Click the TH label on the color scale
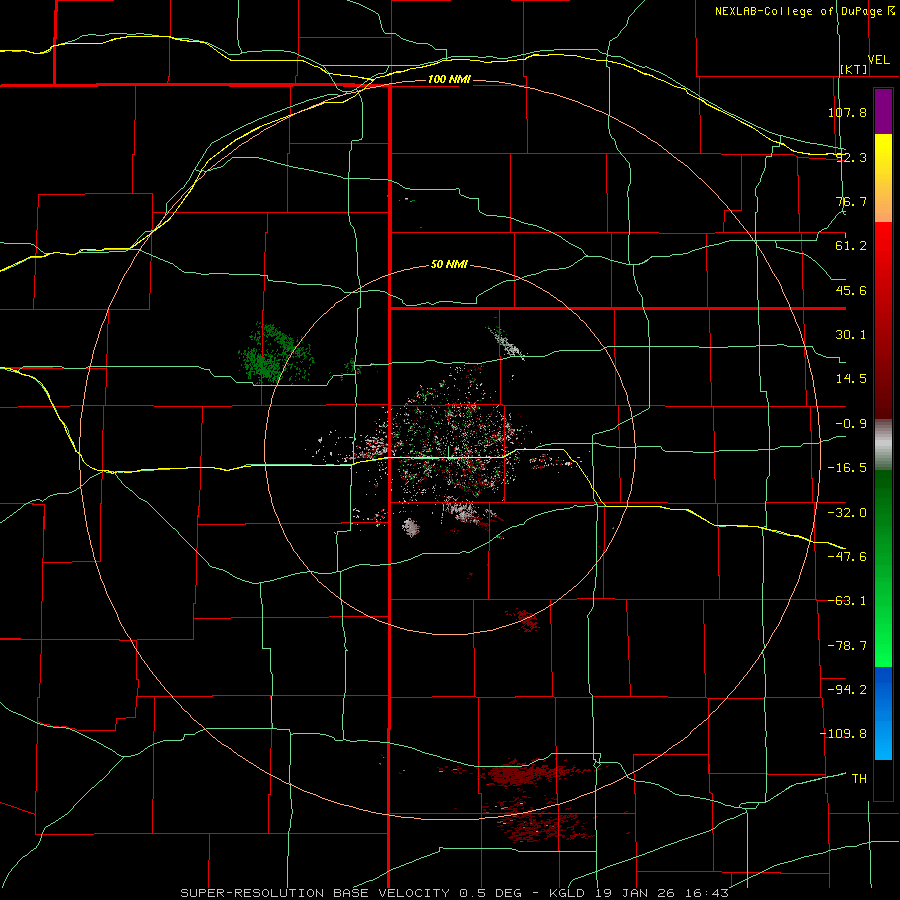This screenshot has width=900, height=900. [x=859, y=778]
